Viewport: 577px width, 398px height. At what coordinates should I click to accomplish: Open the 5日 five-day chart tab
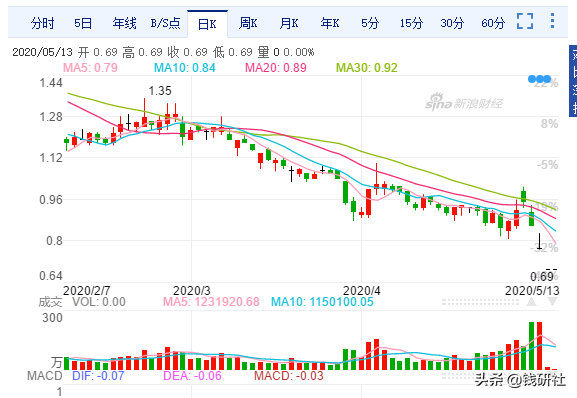coord(83,24)
